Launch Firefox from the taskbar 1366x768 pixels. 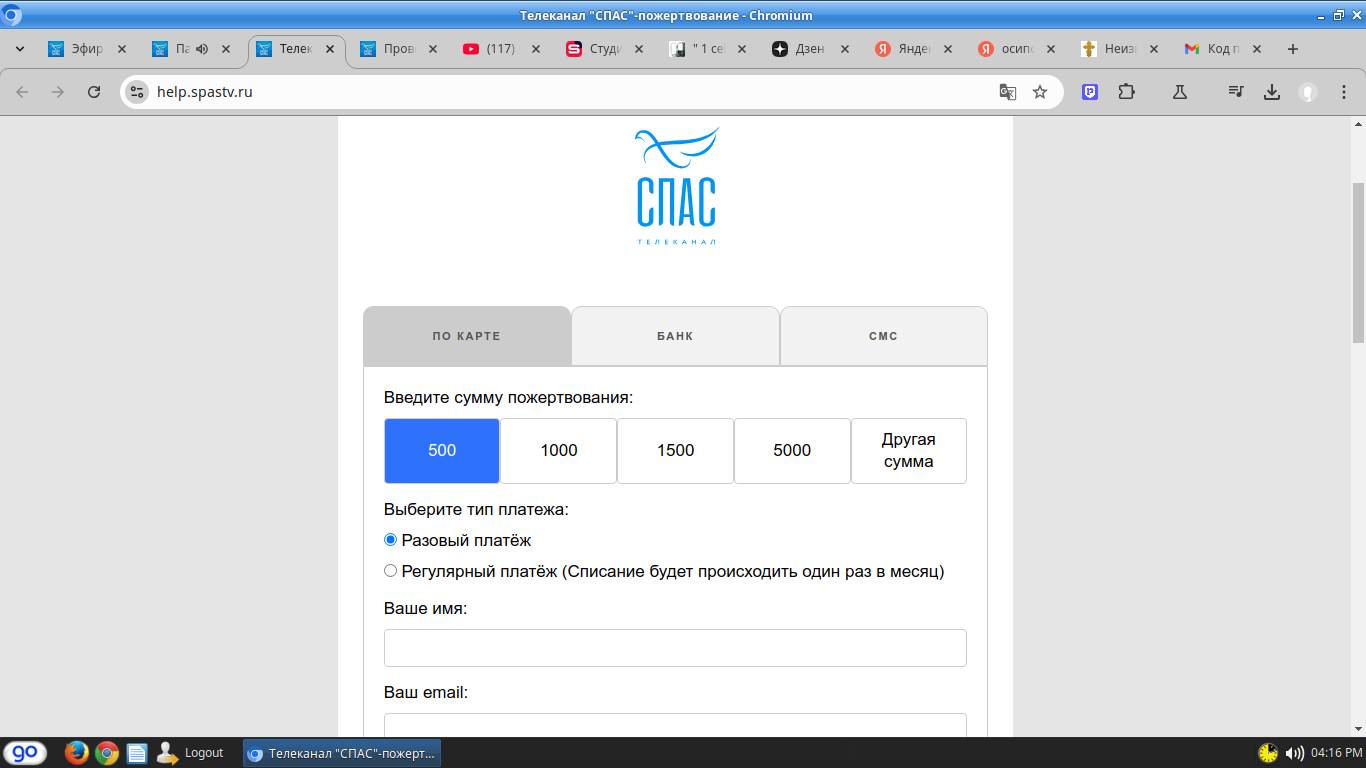[x=76, y=753]
